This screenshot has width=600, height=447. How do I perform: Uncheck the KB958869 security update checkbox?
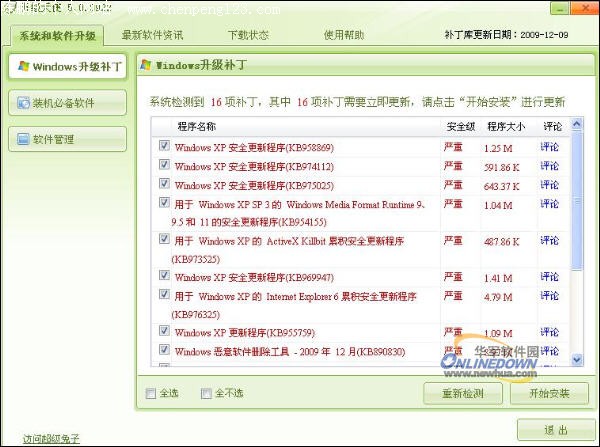pos(164,146)
